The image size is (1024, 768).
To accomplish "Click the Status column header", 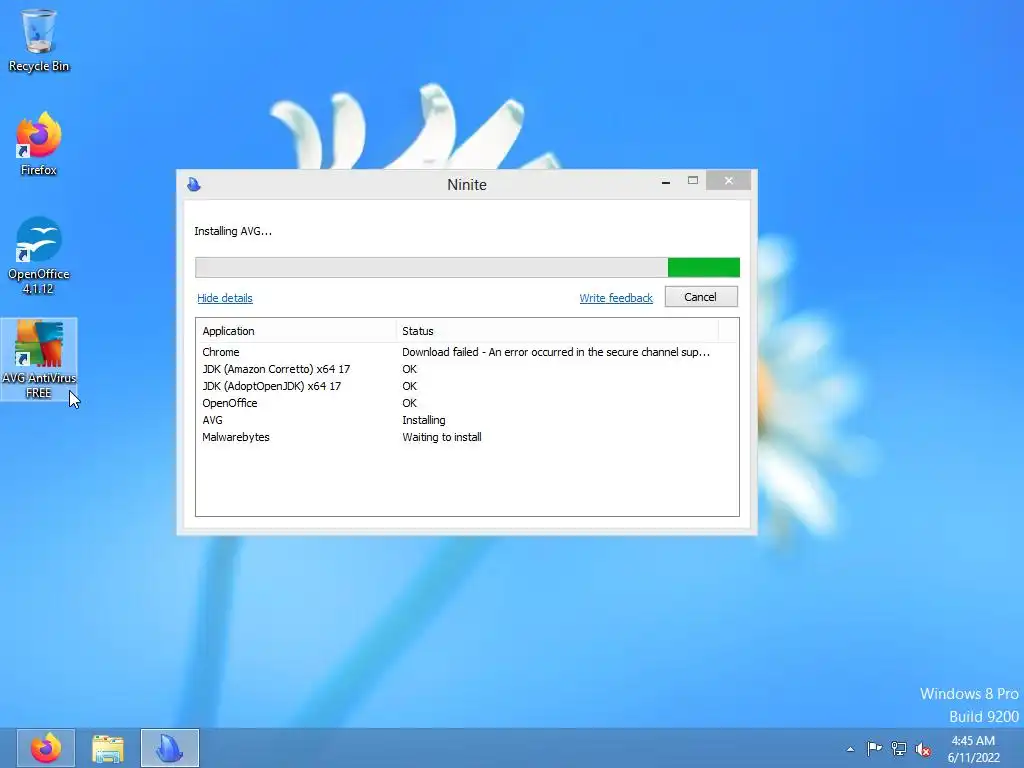I will coord(557,330).
